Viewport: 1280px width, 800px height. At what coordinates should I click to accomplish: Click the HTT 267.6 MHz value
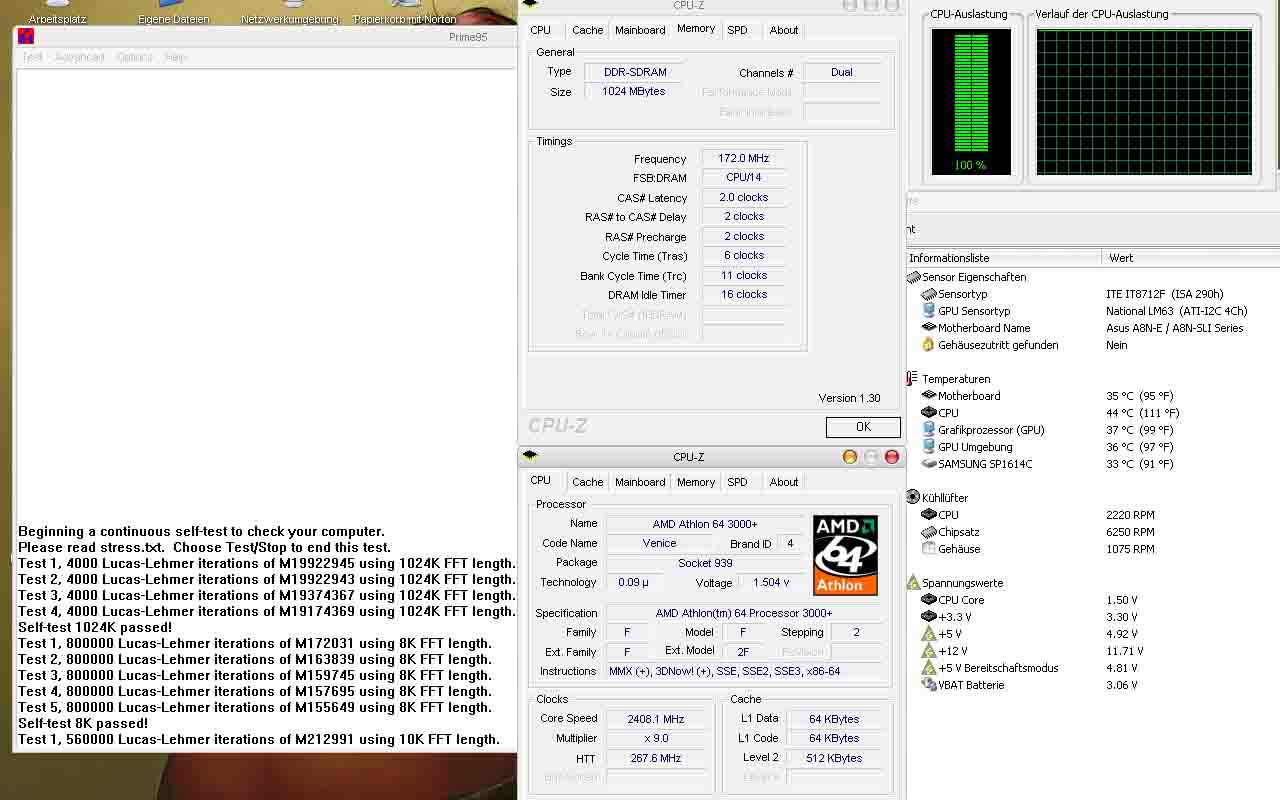point(655,758)
